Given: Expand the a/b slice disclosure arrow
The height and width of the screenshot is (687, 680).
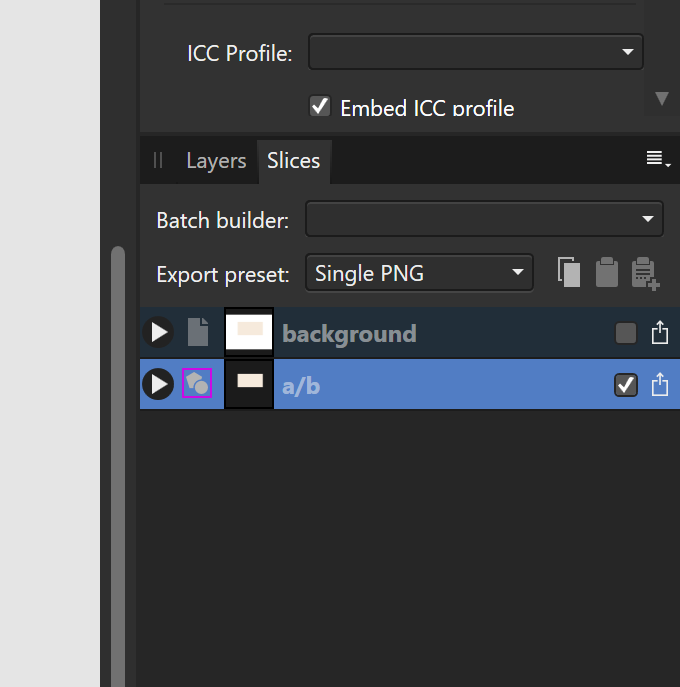Looking at the screenshot, I should point(158,384).
